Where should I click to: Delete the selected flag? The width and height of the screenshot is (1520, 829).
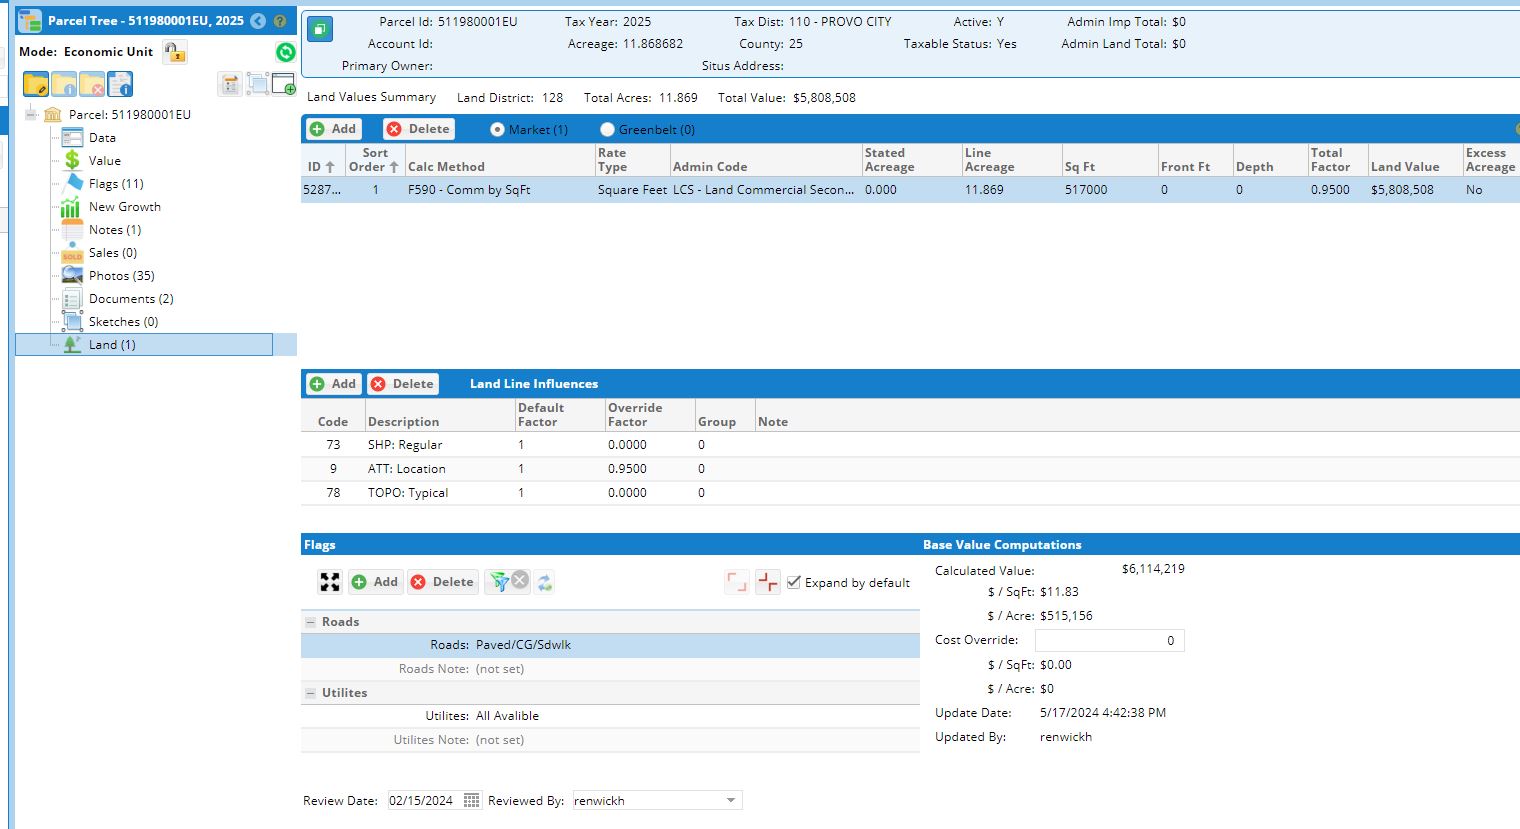443,582
